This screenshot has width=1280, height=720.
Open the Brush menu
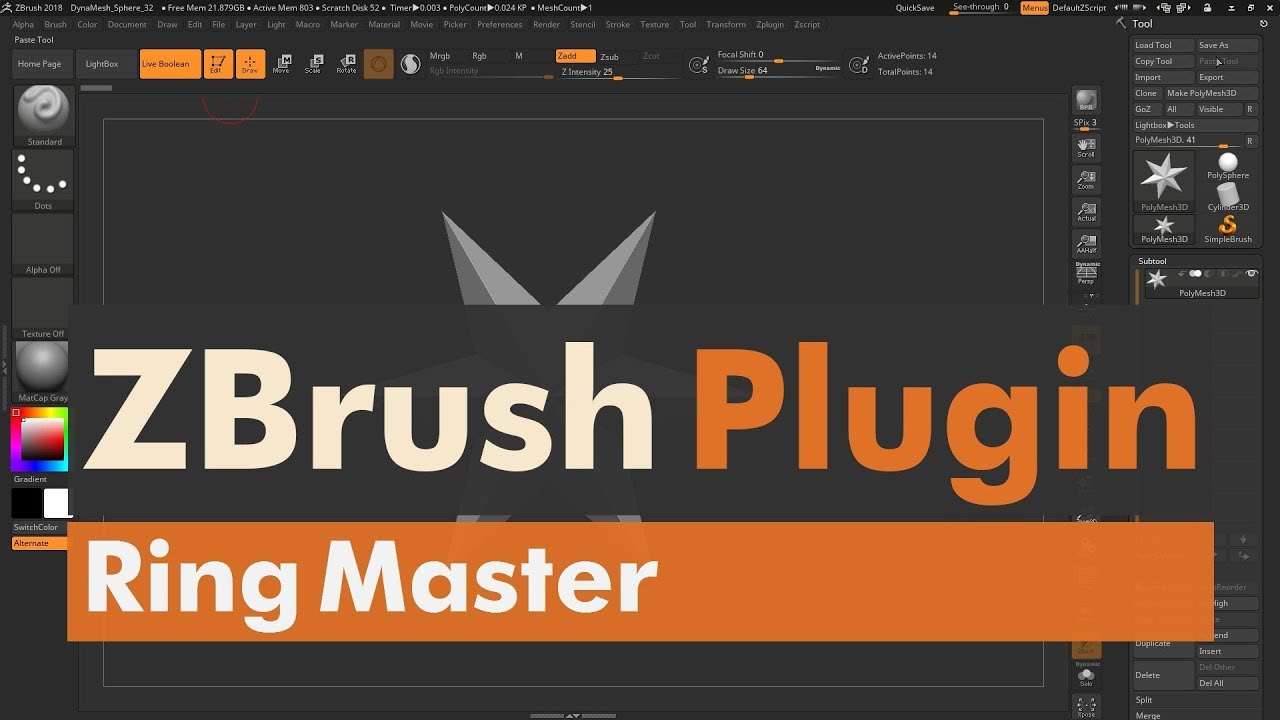pos(56,24)
